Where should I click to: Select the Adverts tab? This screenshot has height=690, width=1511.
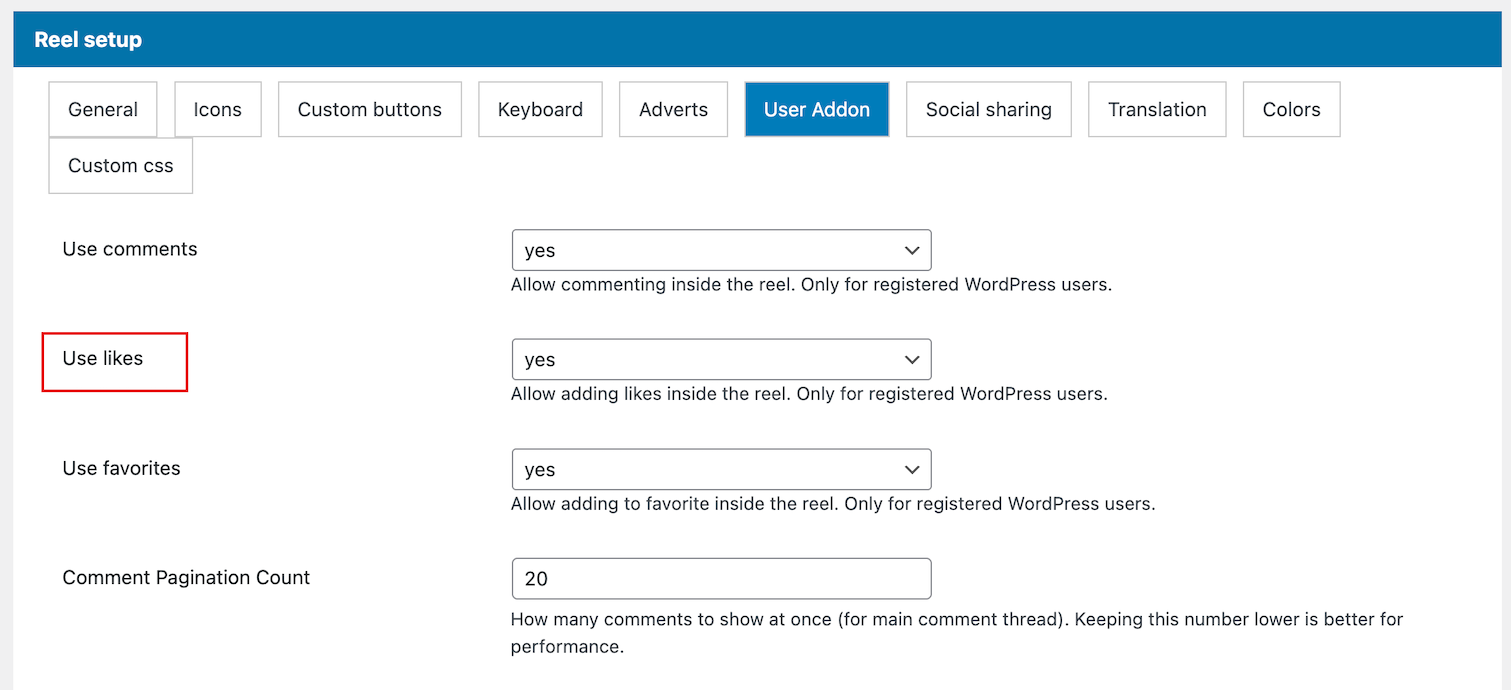coord(673,110)
